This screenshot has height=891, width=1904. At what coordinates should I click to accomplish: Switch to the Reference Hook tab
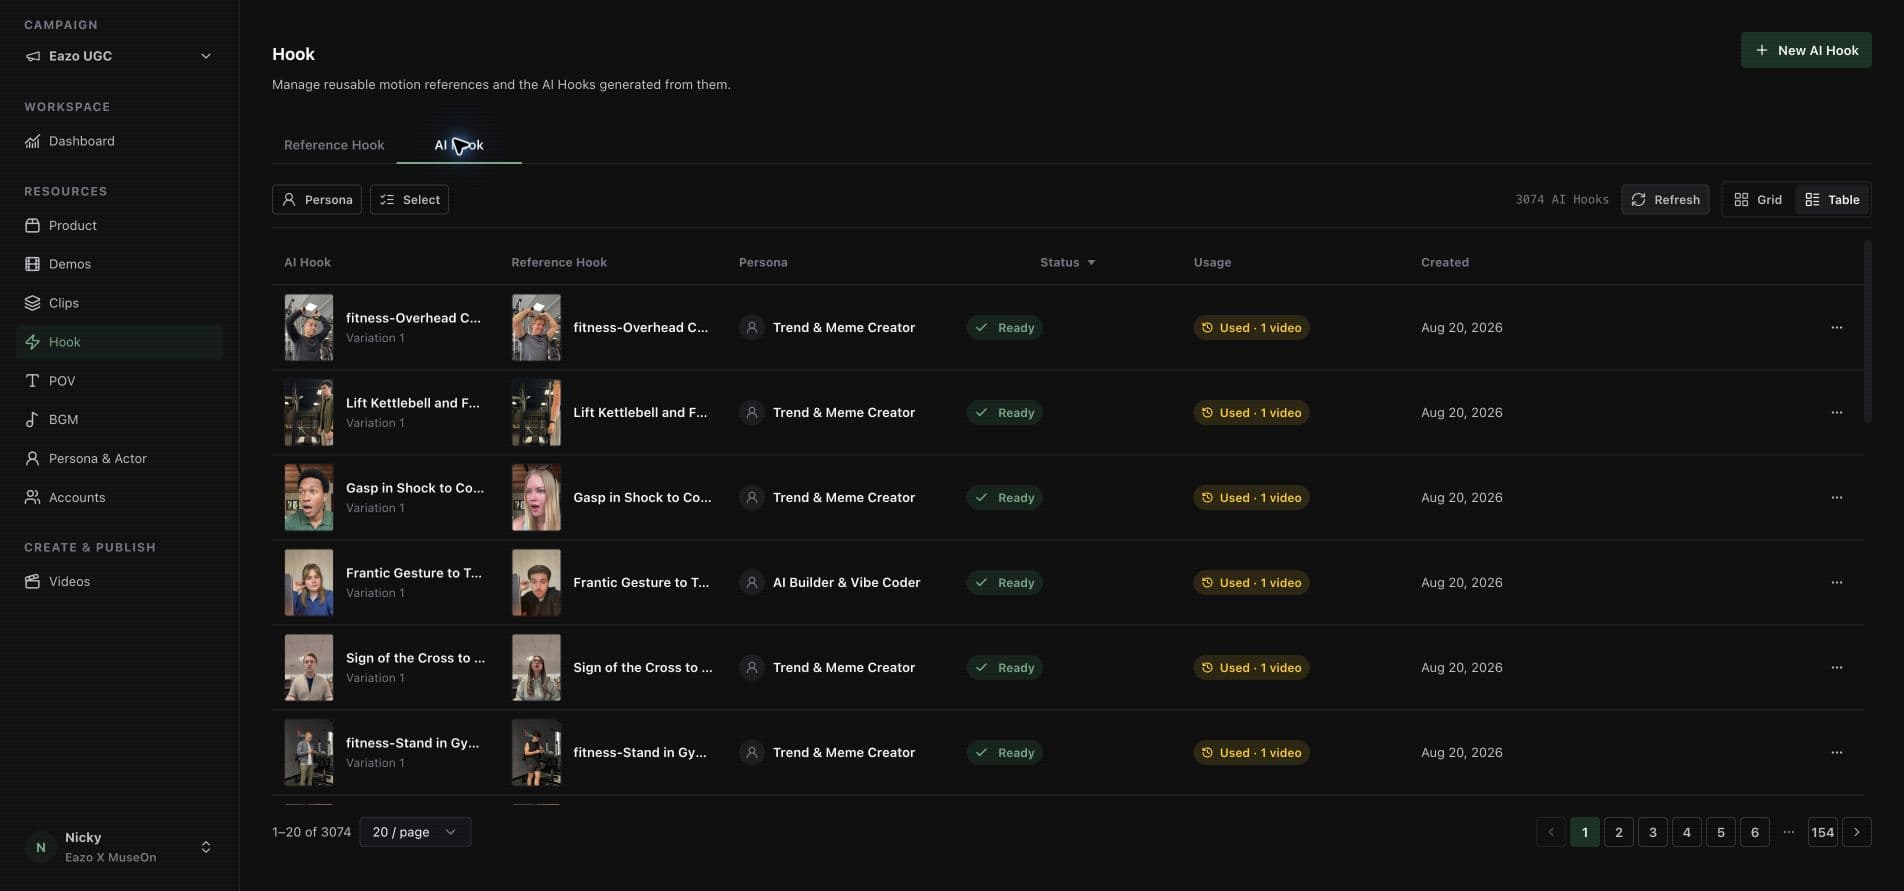(x=334, y=145)
